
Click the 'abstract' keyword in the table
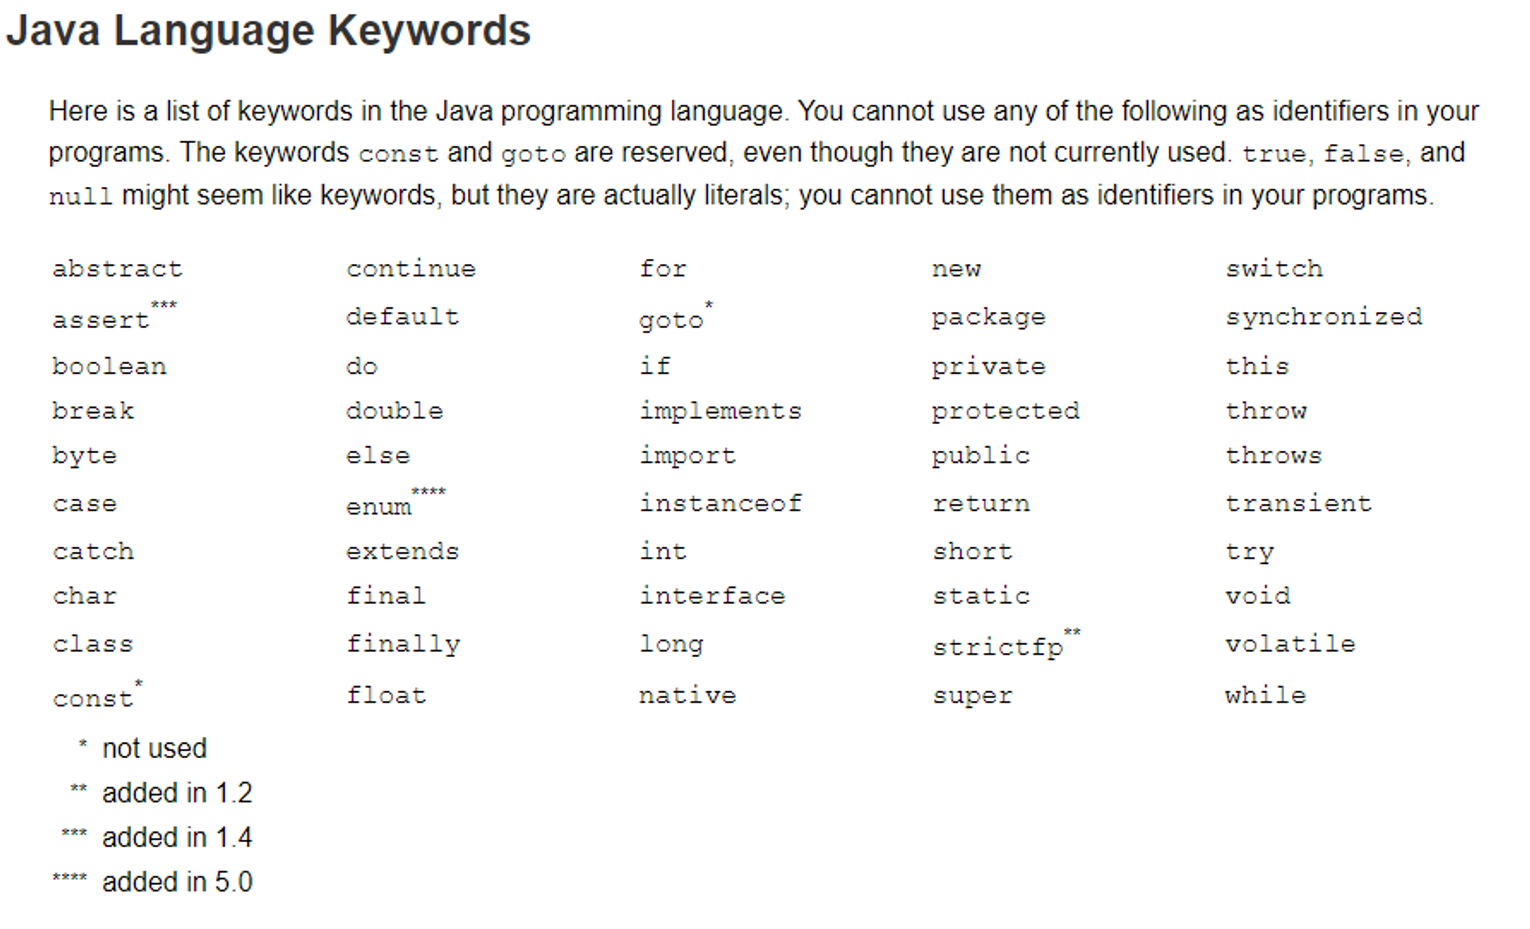117,269
